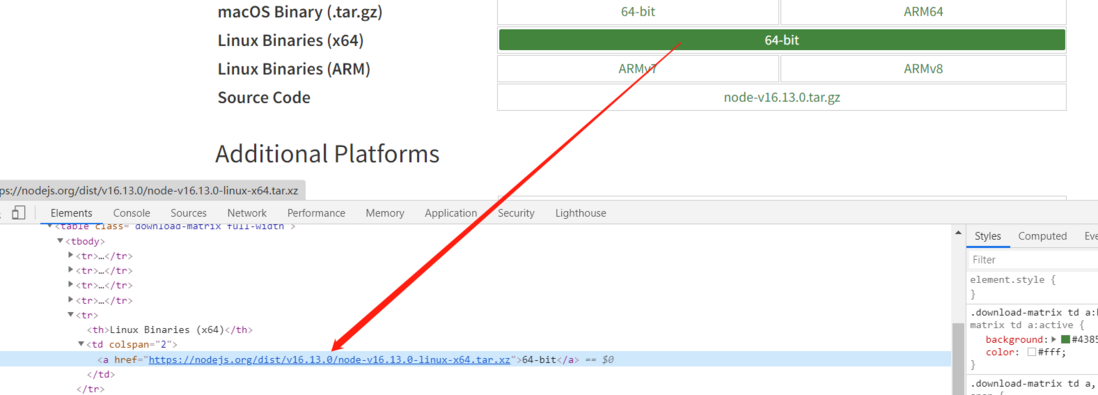Open the Console tab
The height and width of the screenshot is (395, 1098).
coord(132,213)
